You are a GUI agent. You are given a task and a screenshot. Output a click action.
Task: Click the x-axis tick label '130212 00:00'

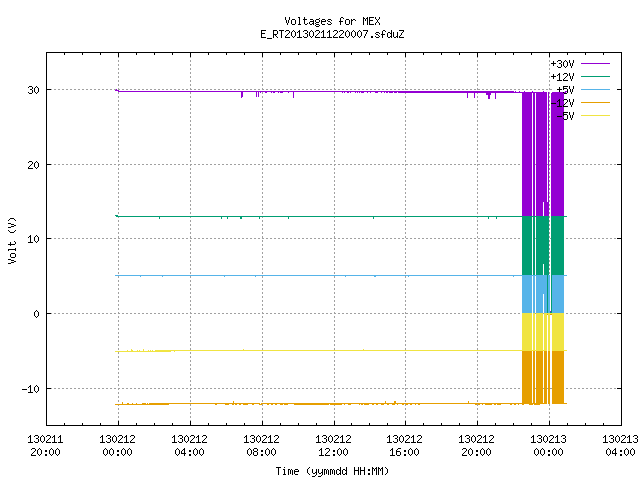(x=118, y=446)
